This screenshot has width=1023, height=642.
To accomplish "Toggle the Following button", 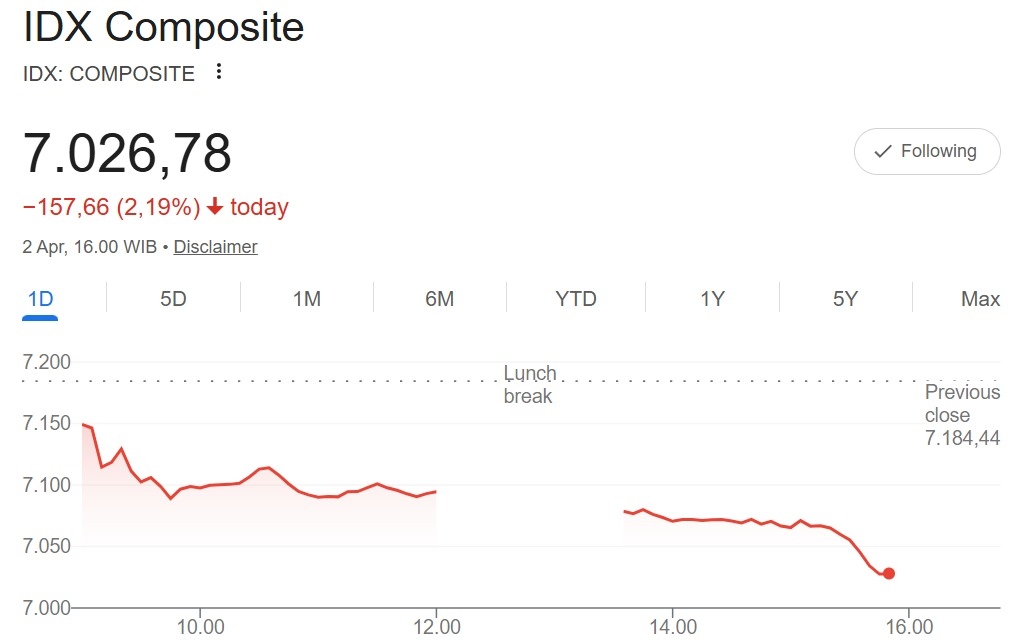I will (x=926, y=151).
